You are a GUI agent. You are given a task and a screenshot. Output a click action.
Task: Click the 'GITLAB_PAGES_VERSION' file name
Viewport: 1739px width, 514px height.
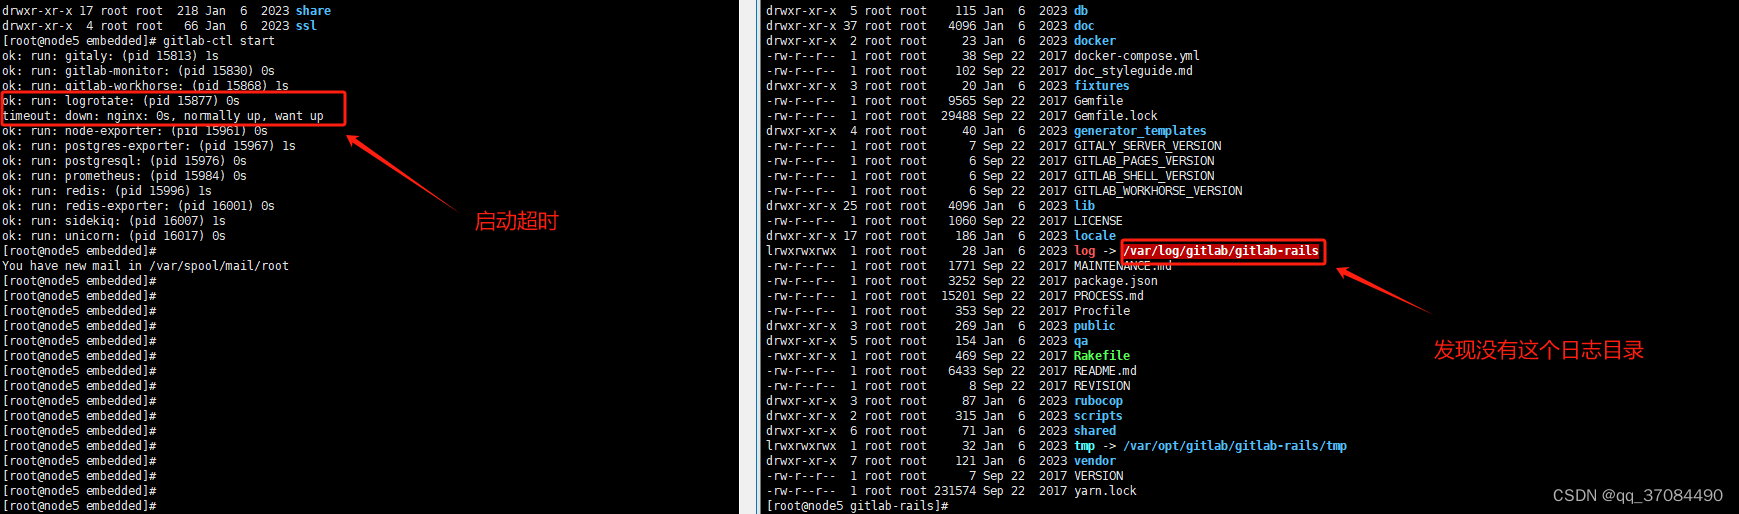[1144, 161]
